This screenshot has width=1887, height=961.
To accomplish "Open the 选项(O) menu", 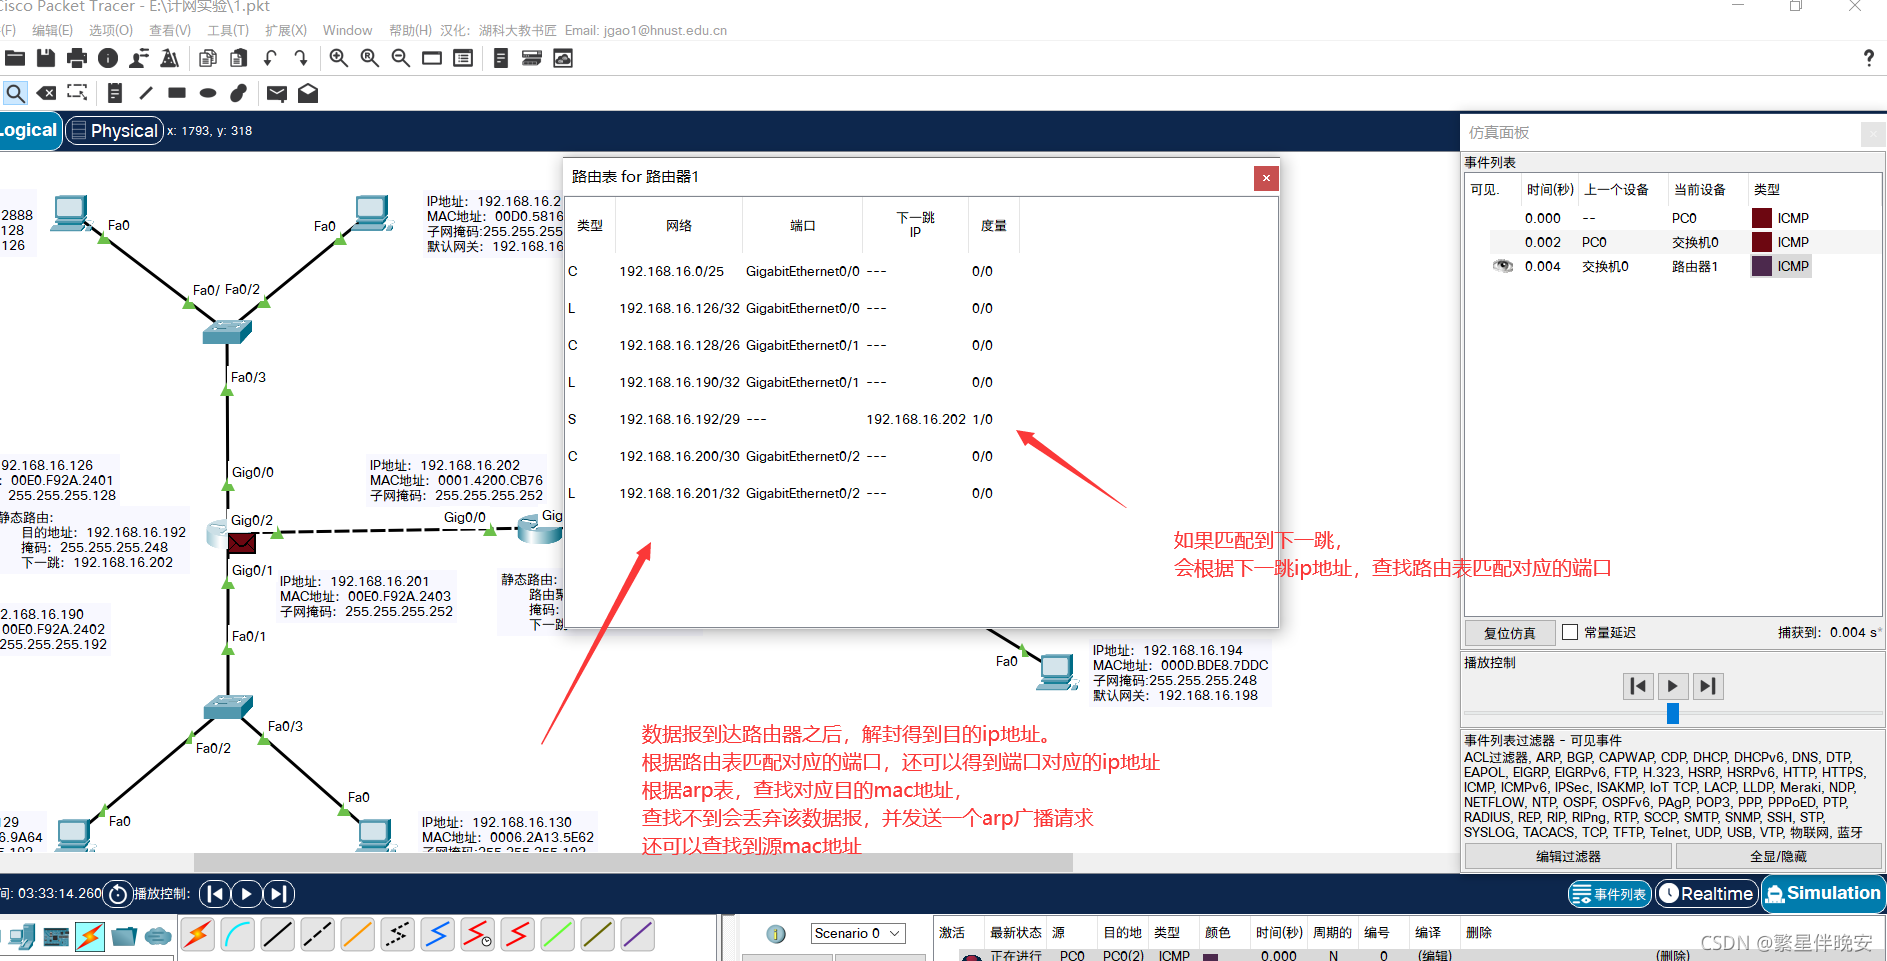I will 111,30.
